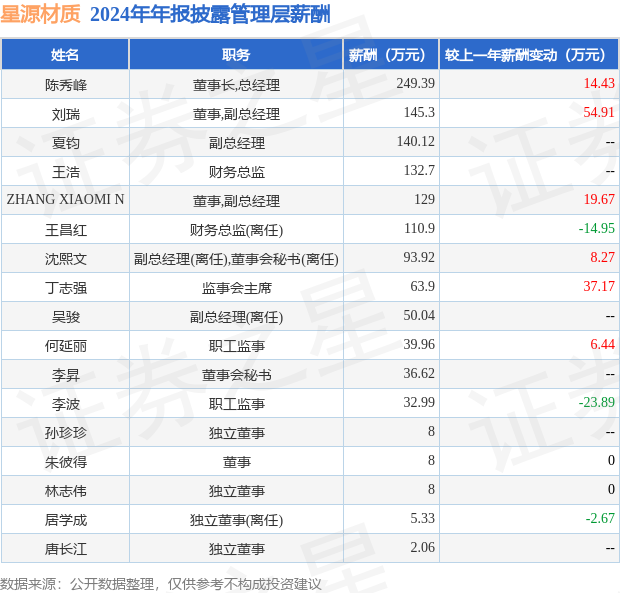Click salary value 132.7

(419, 170)
